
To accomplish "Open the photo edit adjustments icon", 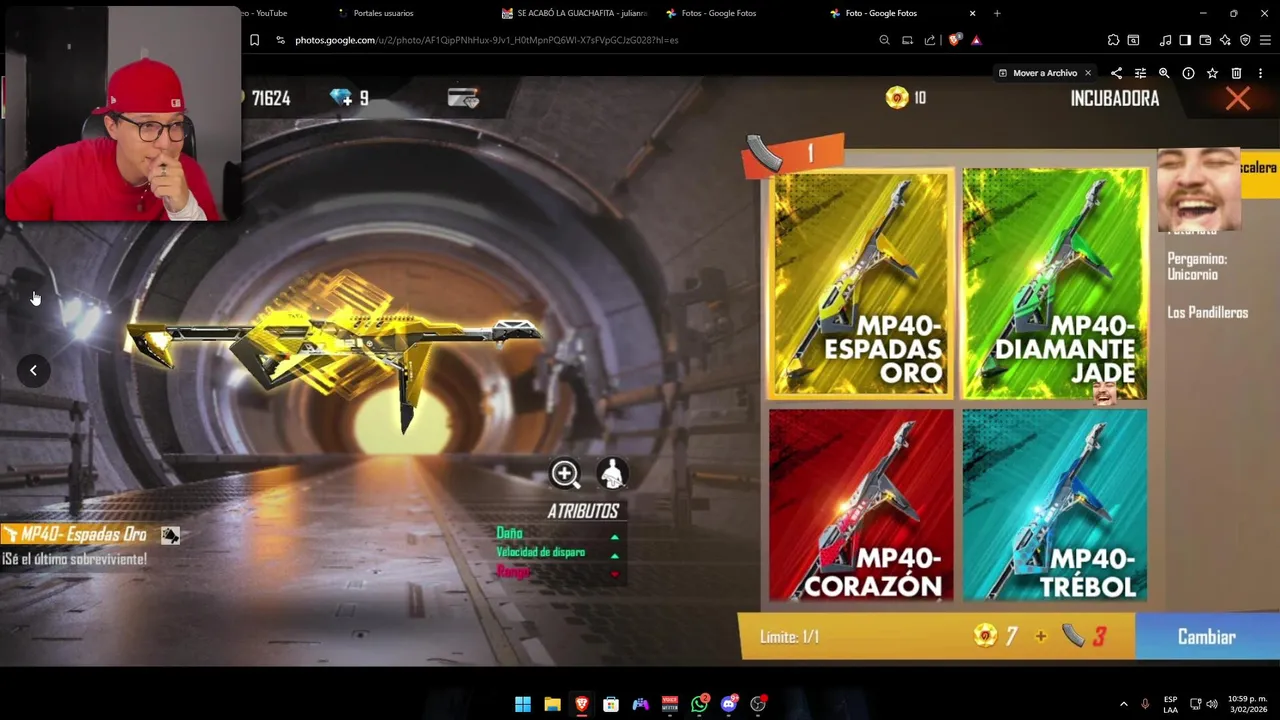I will point(1140,73).
